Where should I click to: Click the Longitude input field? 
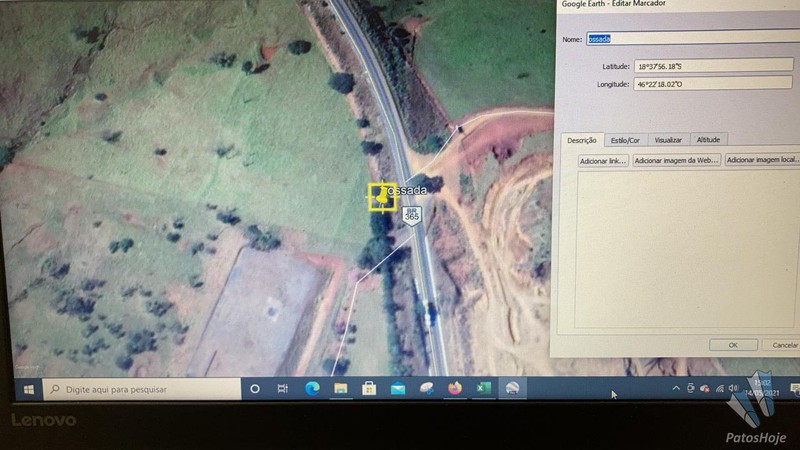click(x=713, y=84)
